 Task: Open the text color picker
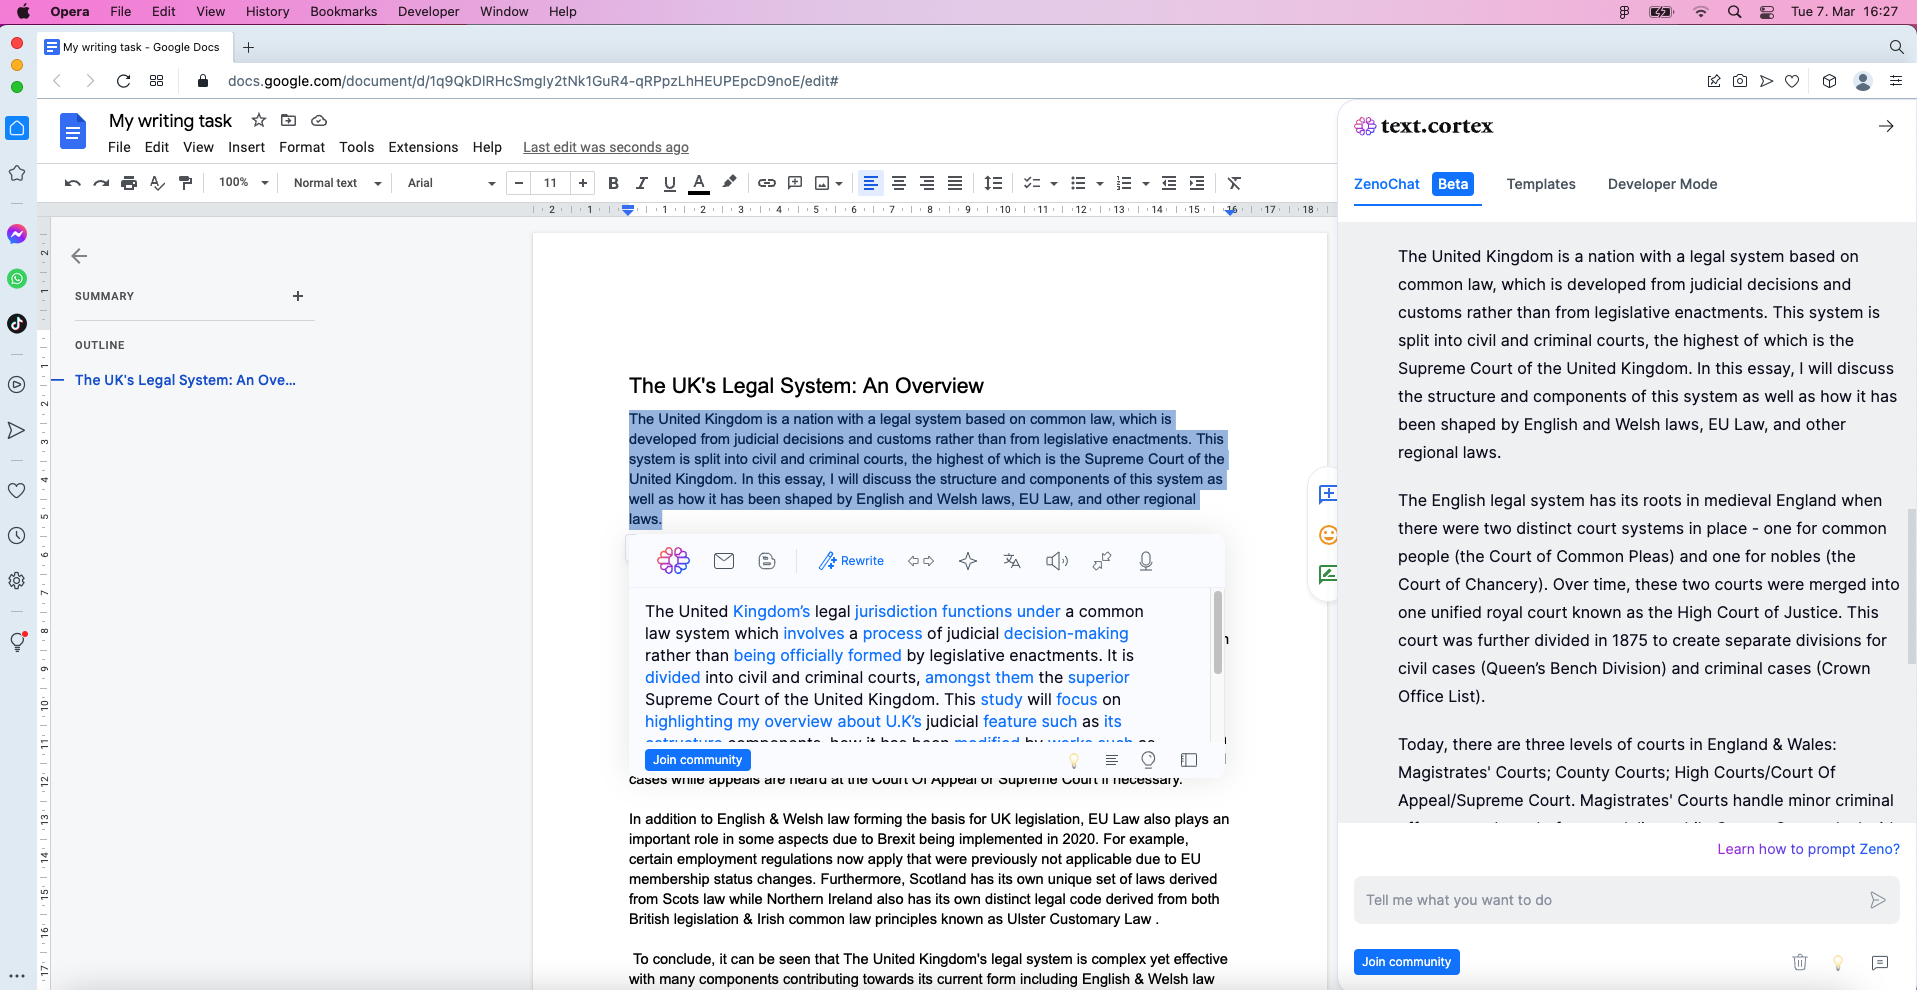[x=699, y=183]
